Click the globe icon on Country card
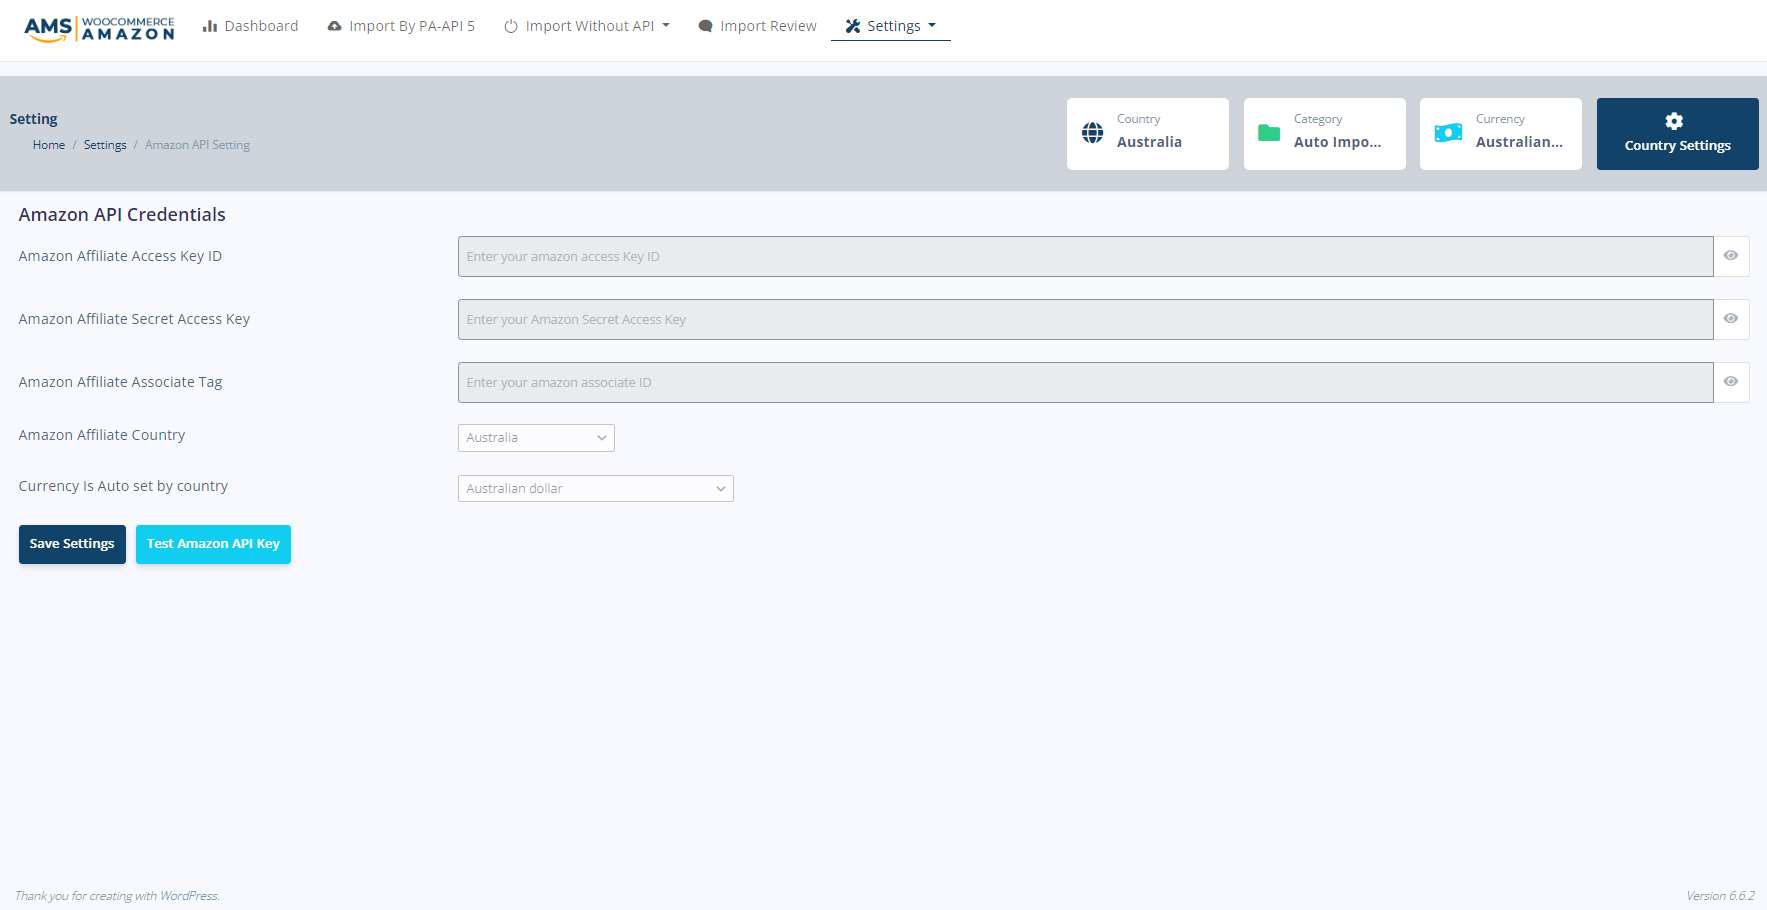Image resolution: width=1767 pixels, height=910 pixels. (1093, 132)
